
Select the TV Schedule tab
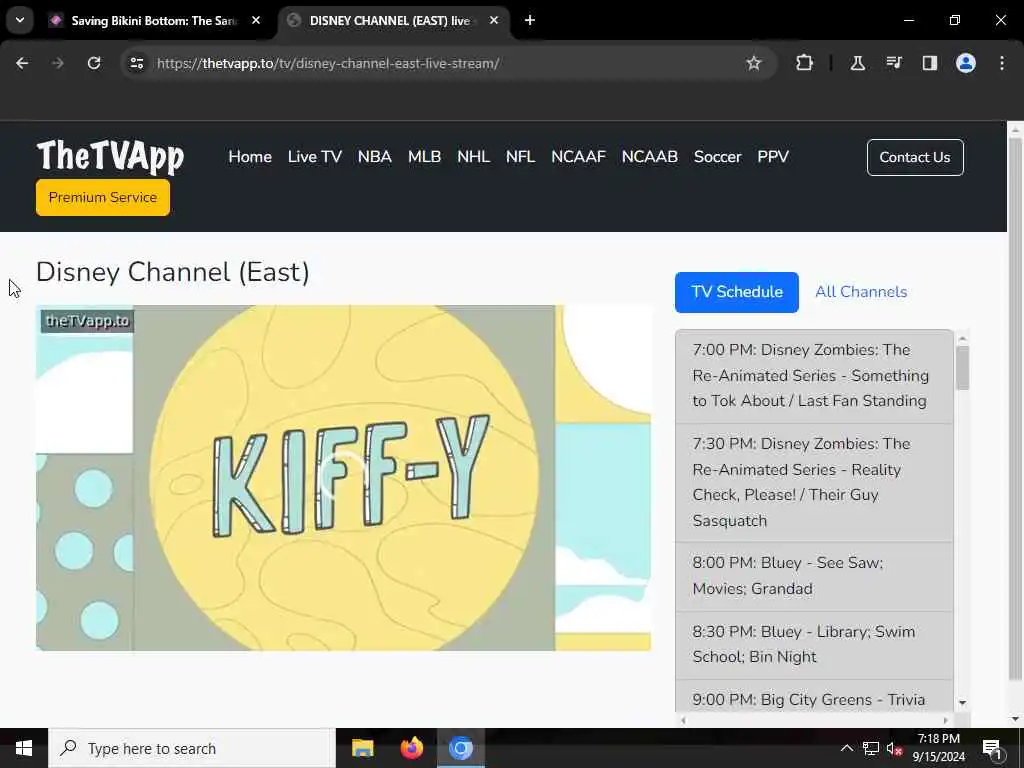pyautogui.click(x=737, y=292)
